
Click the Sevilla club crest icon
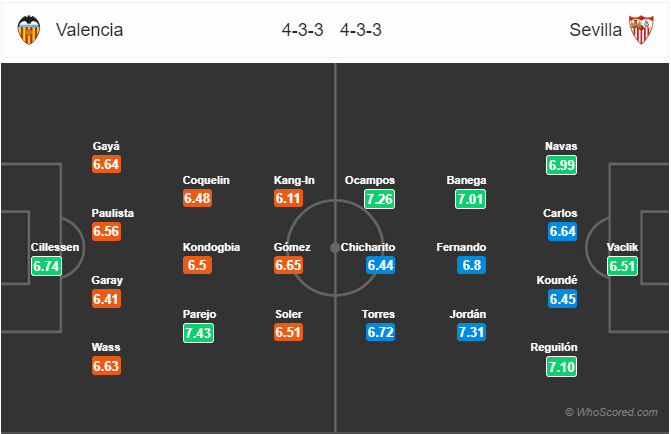641,30
